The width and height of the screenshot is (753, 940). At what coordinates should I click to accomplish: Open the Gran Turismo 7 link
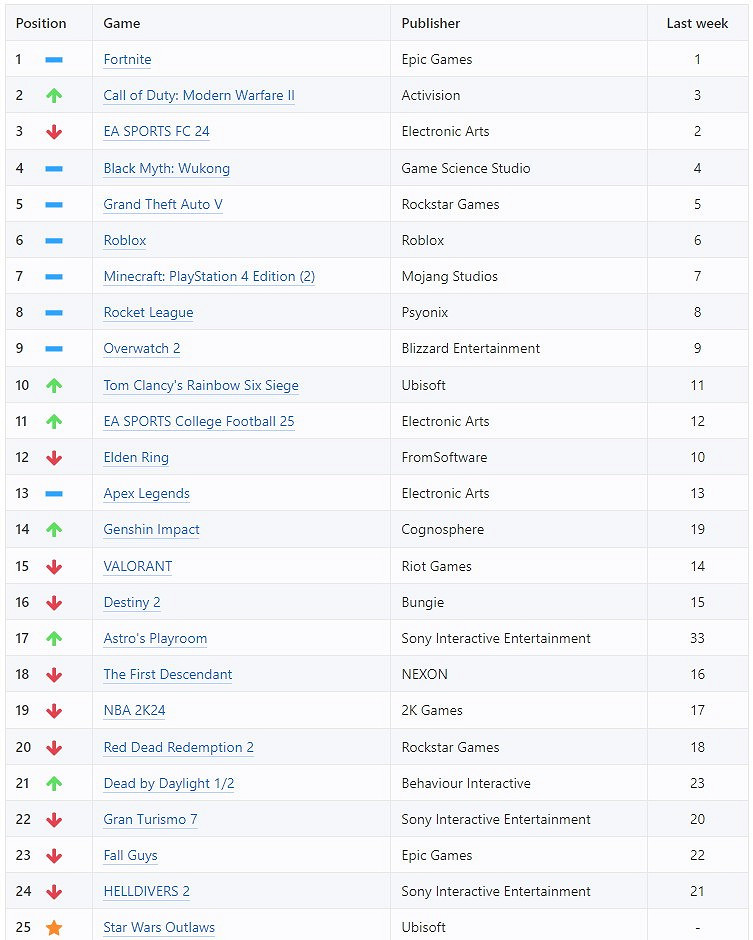(x=150, y=819)
